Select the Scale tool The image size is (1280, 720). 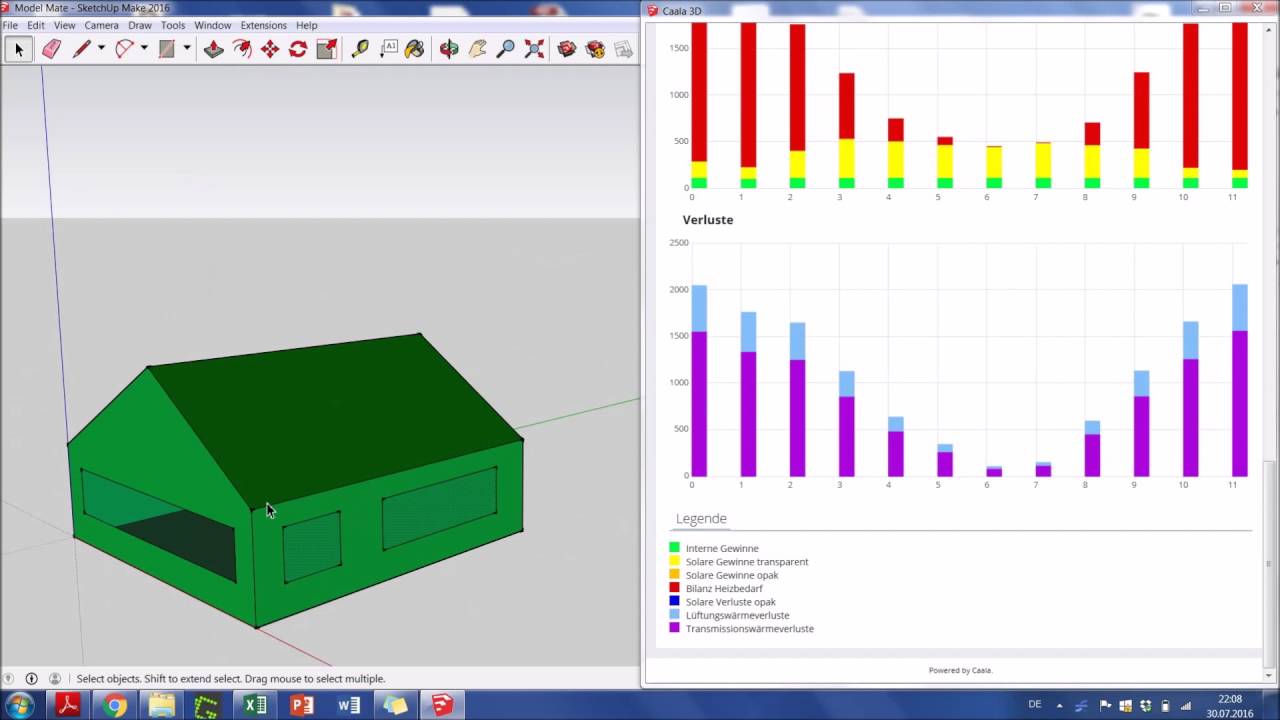pyautogui.click(x=326, y=49)
